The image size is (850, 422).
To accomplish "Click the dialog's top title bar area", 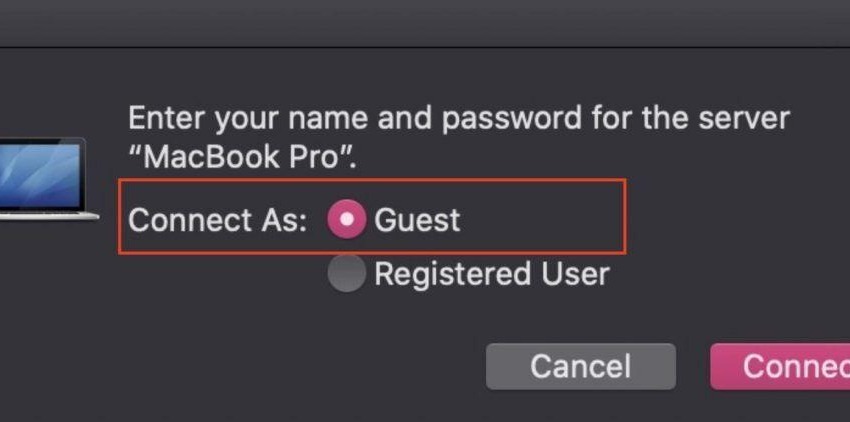I will pos(425,22).
